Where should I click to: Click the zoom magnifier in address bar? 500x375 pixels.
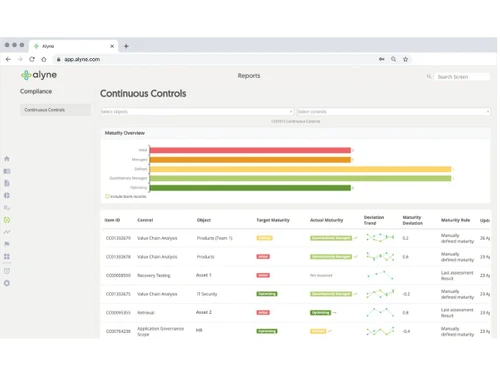394,59
